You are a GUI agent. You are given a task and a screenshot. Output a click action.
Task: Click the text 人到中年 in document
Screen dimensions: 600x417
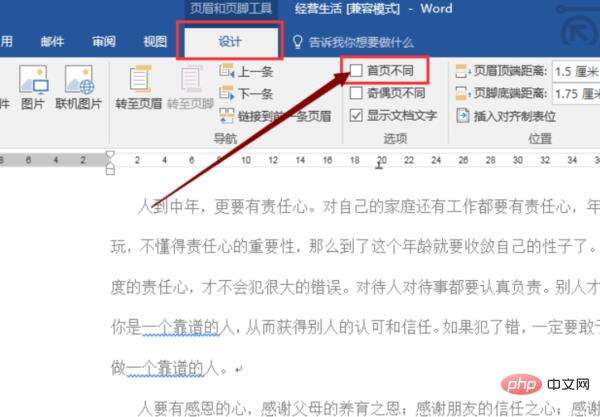tap(168, 207)
